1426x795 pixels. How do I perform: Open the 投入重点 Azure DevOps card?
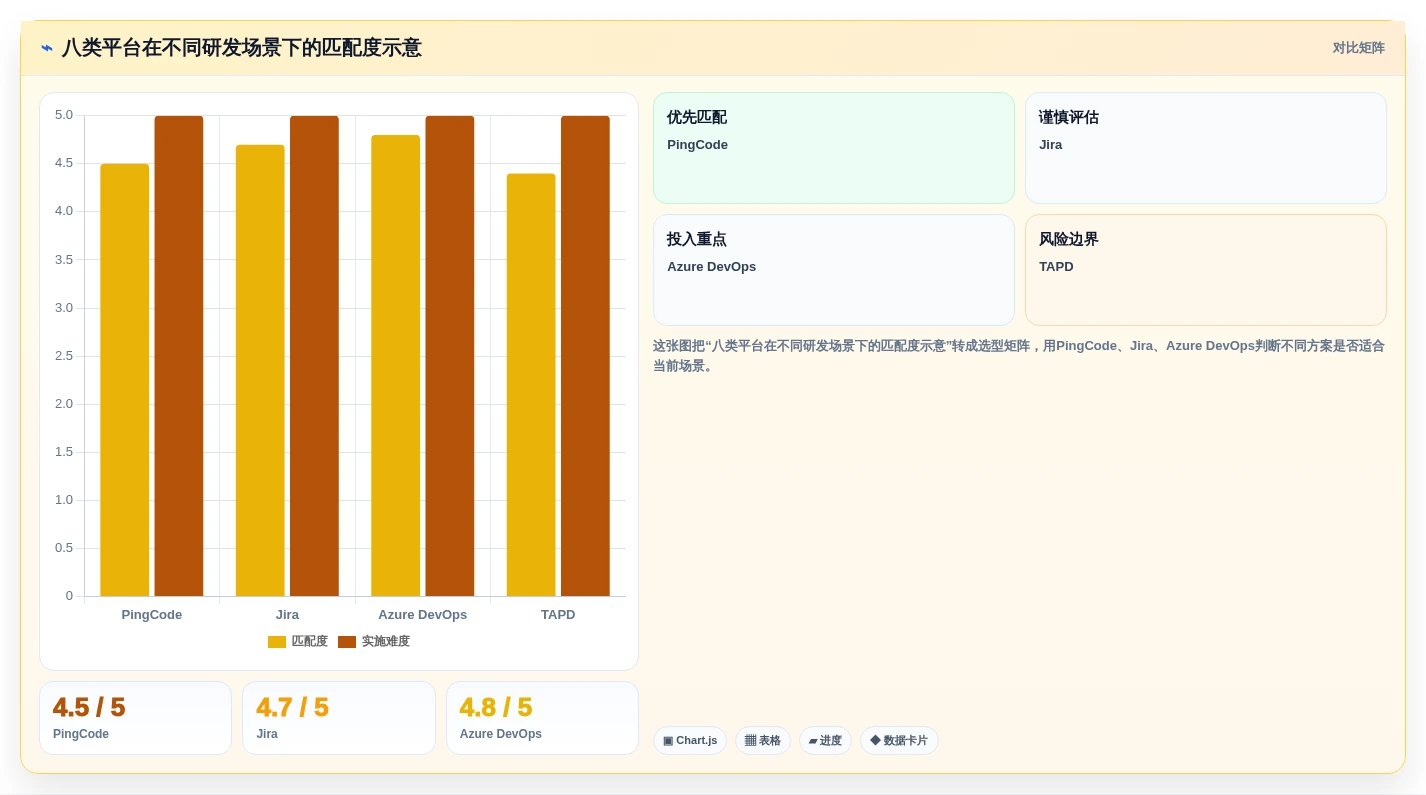point(834,270)
